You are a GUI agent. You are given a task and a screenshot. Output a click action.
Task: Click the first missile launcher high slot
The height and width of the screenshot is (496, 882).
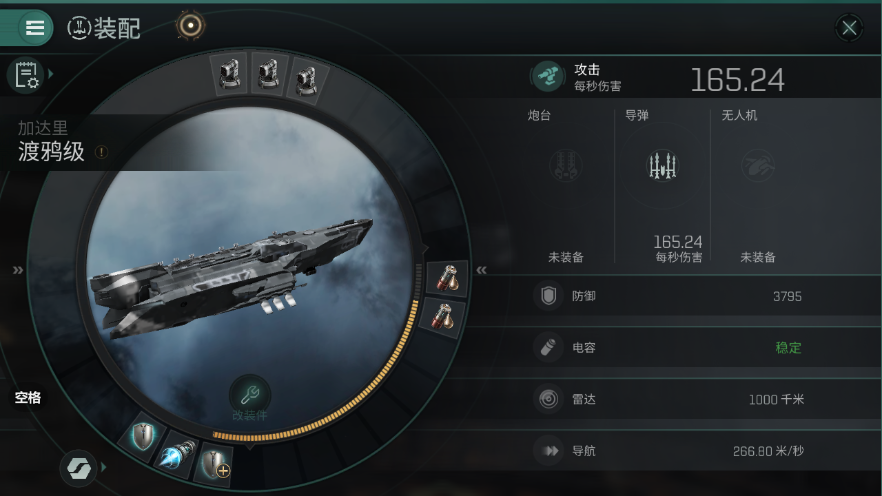pyautogui.click(x=229, y=73)
